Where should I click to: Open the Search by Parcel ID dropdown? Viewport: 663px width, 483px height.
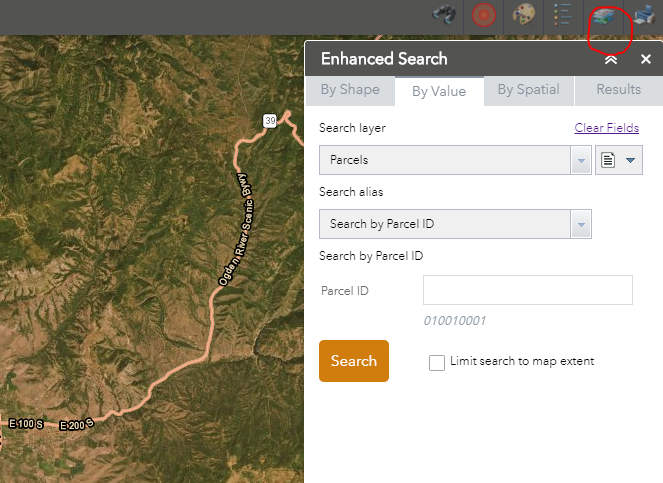(581, 224)
